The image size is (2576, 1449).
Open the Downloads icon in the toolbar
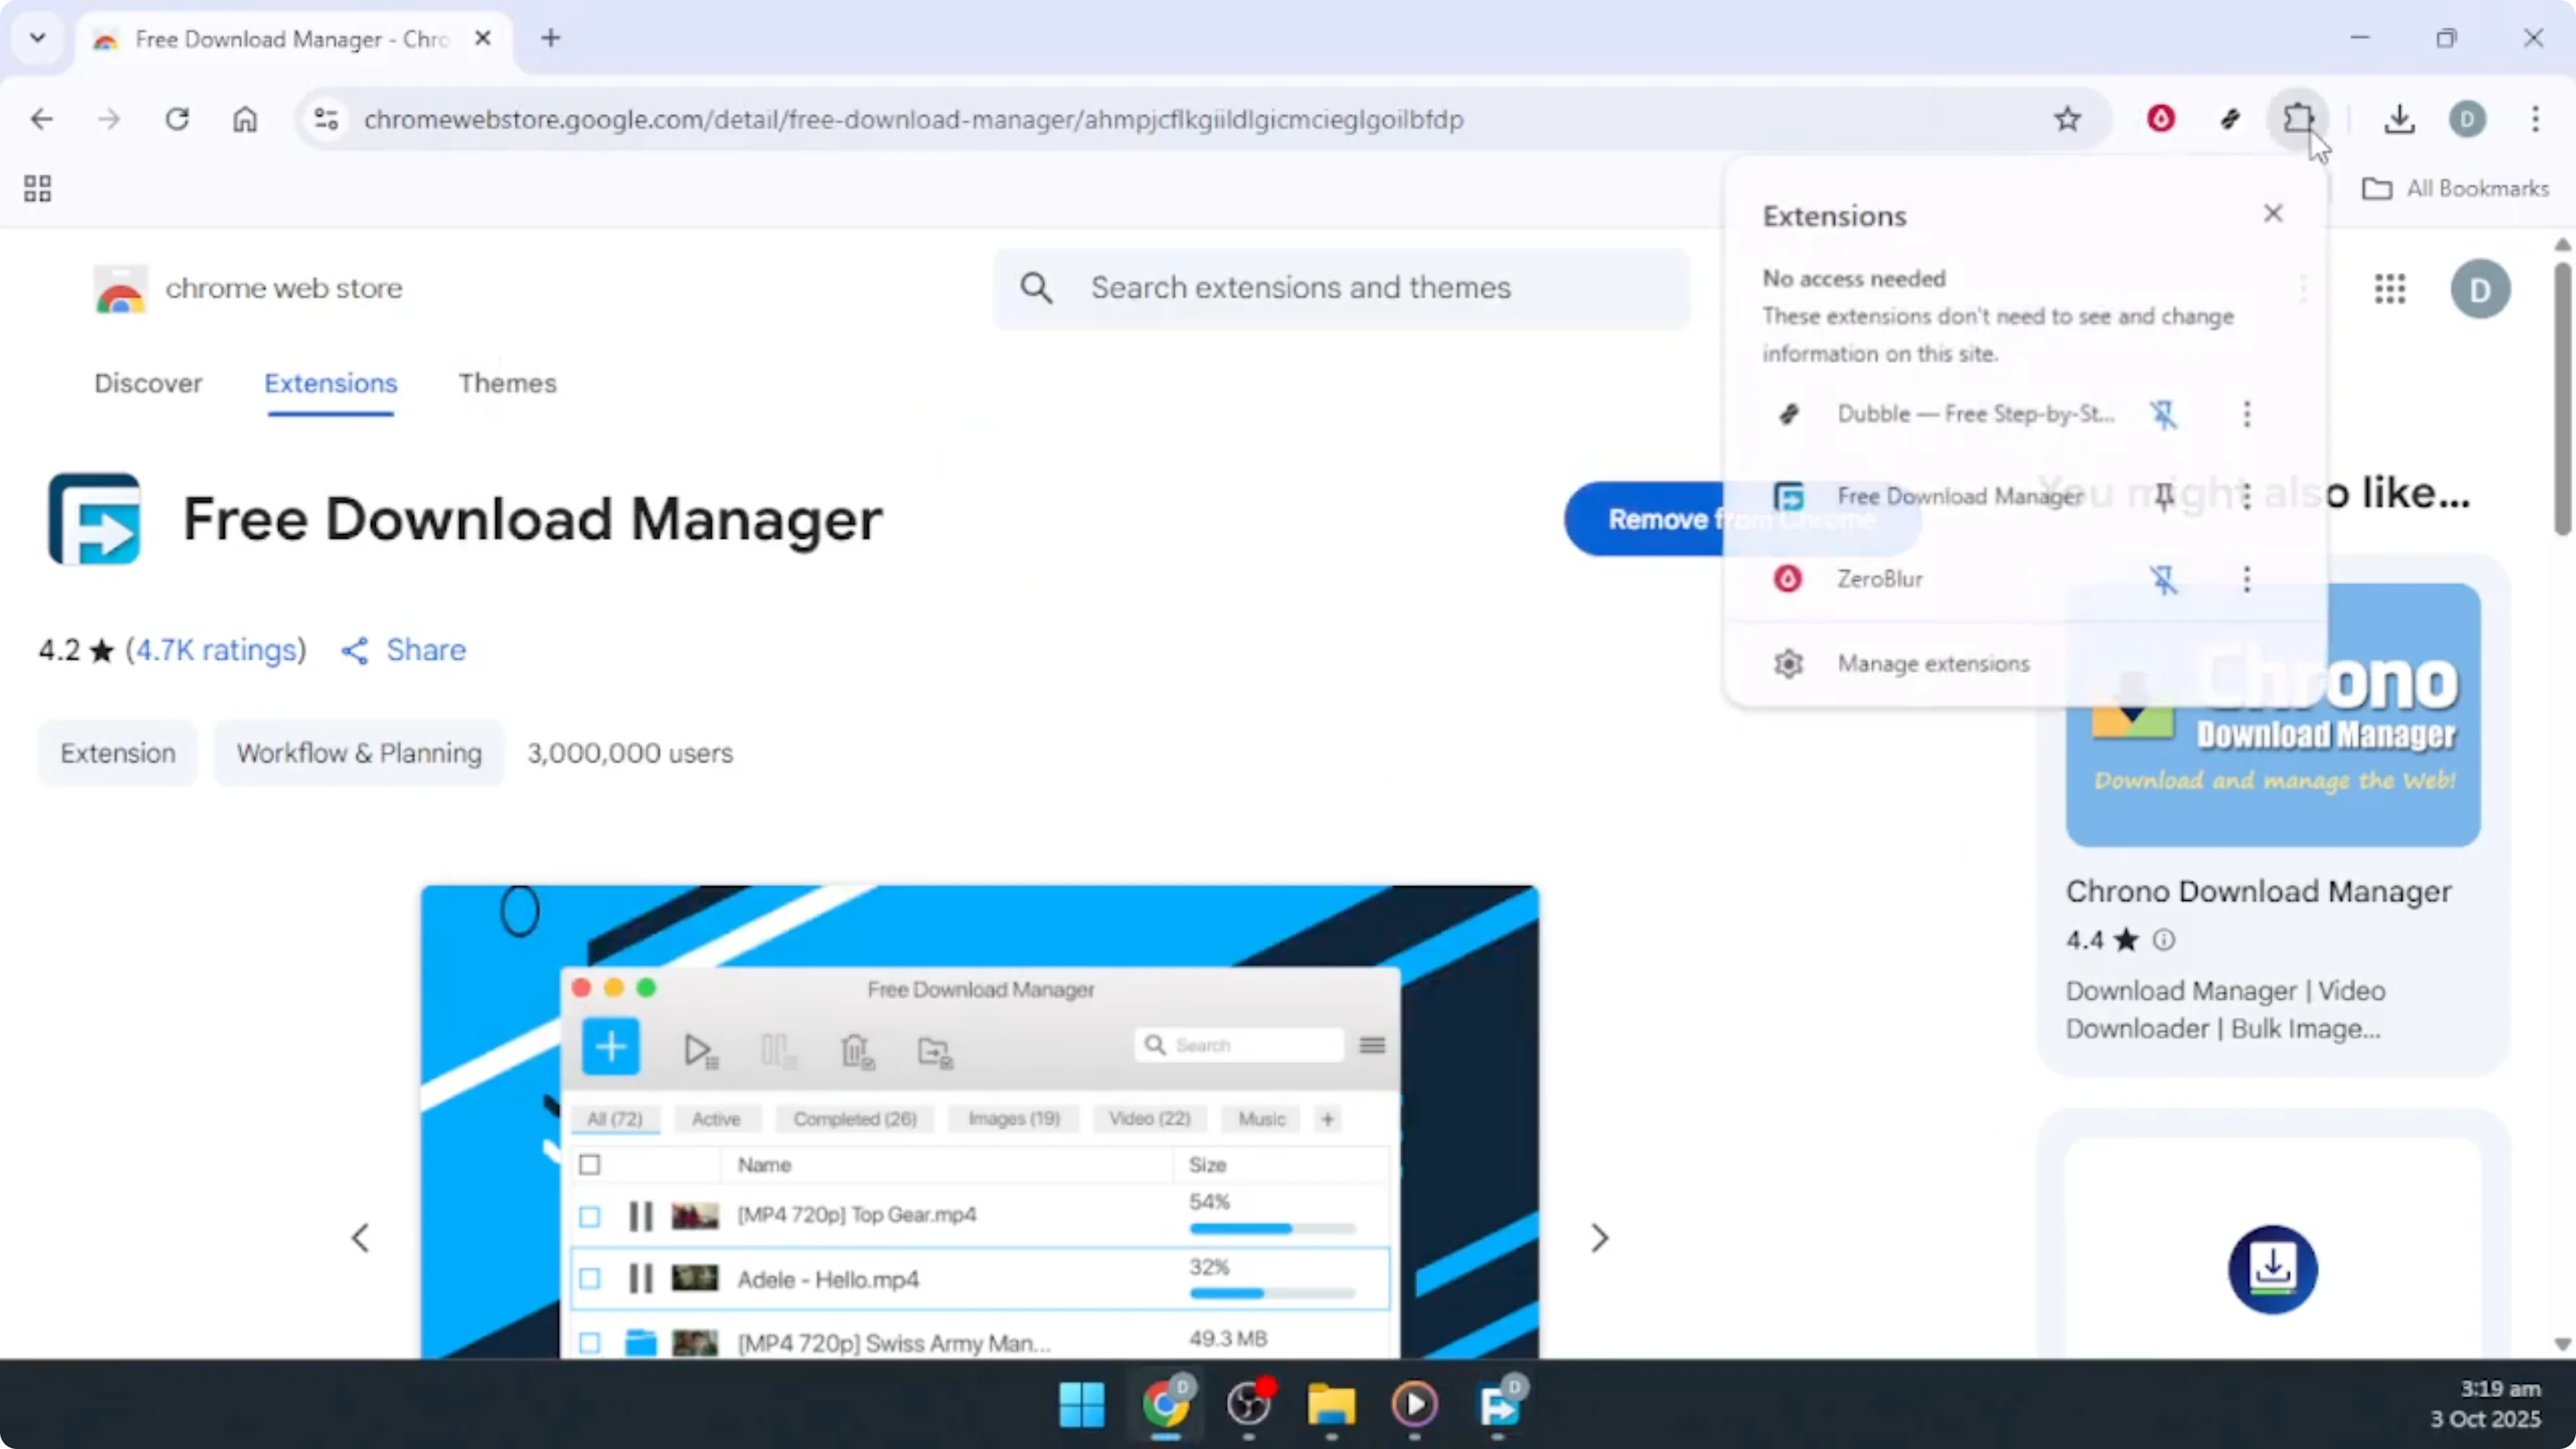(x=2399, y=119)
